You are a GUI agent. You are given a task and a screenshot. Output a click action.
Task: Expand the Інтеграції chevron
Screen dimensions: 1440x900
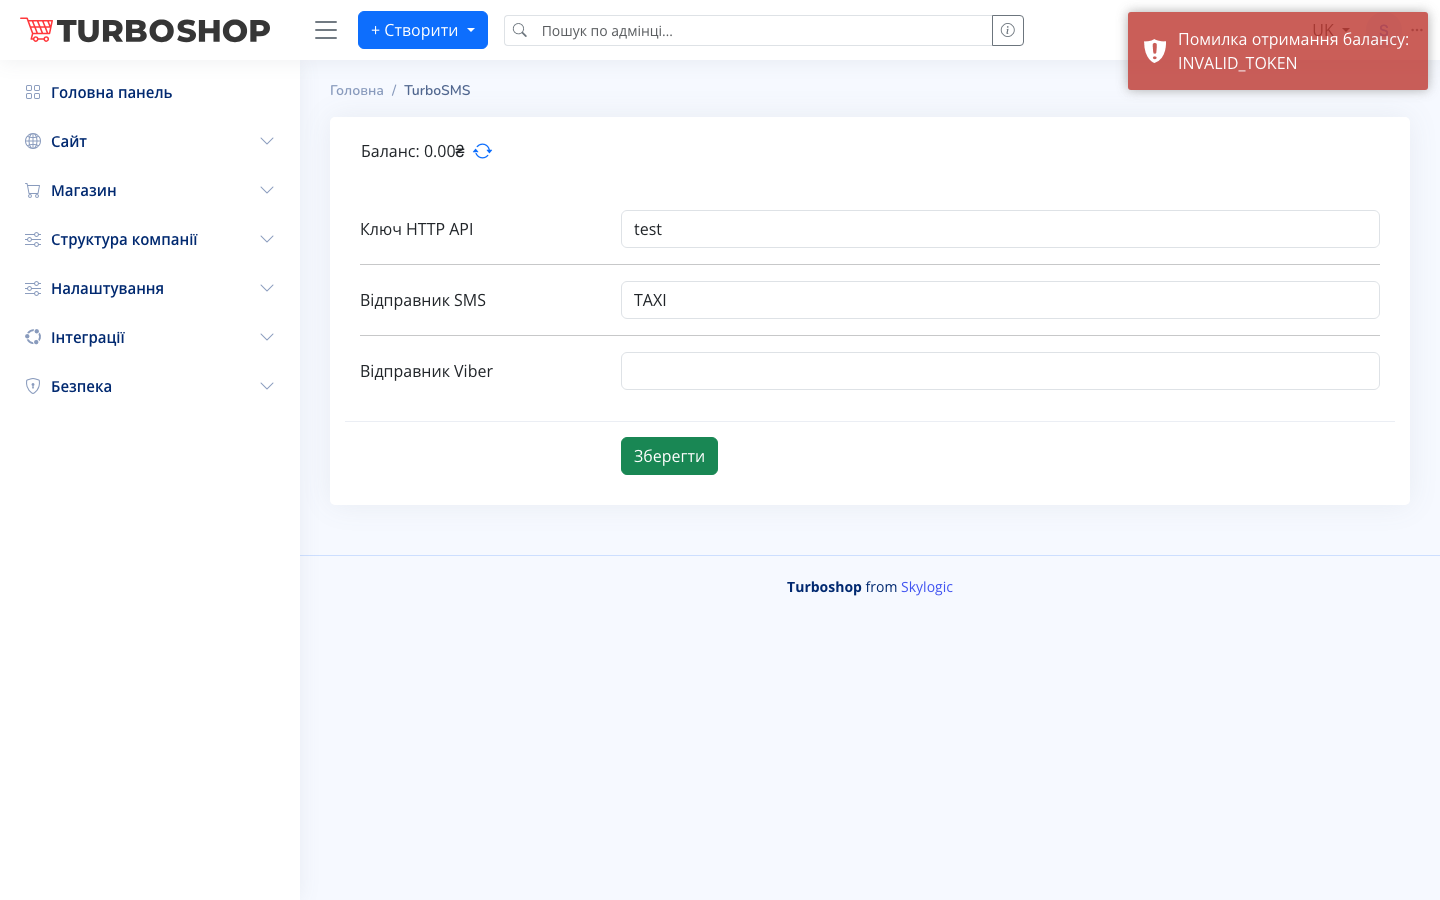click(x=267, y=337)
